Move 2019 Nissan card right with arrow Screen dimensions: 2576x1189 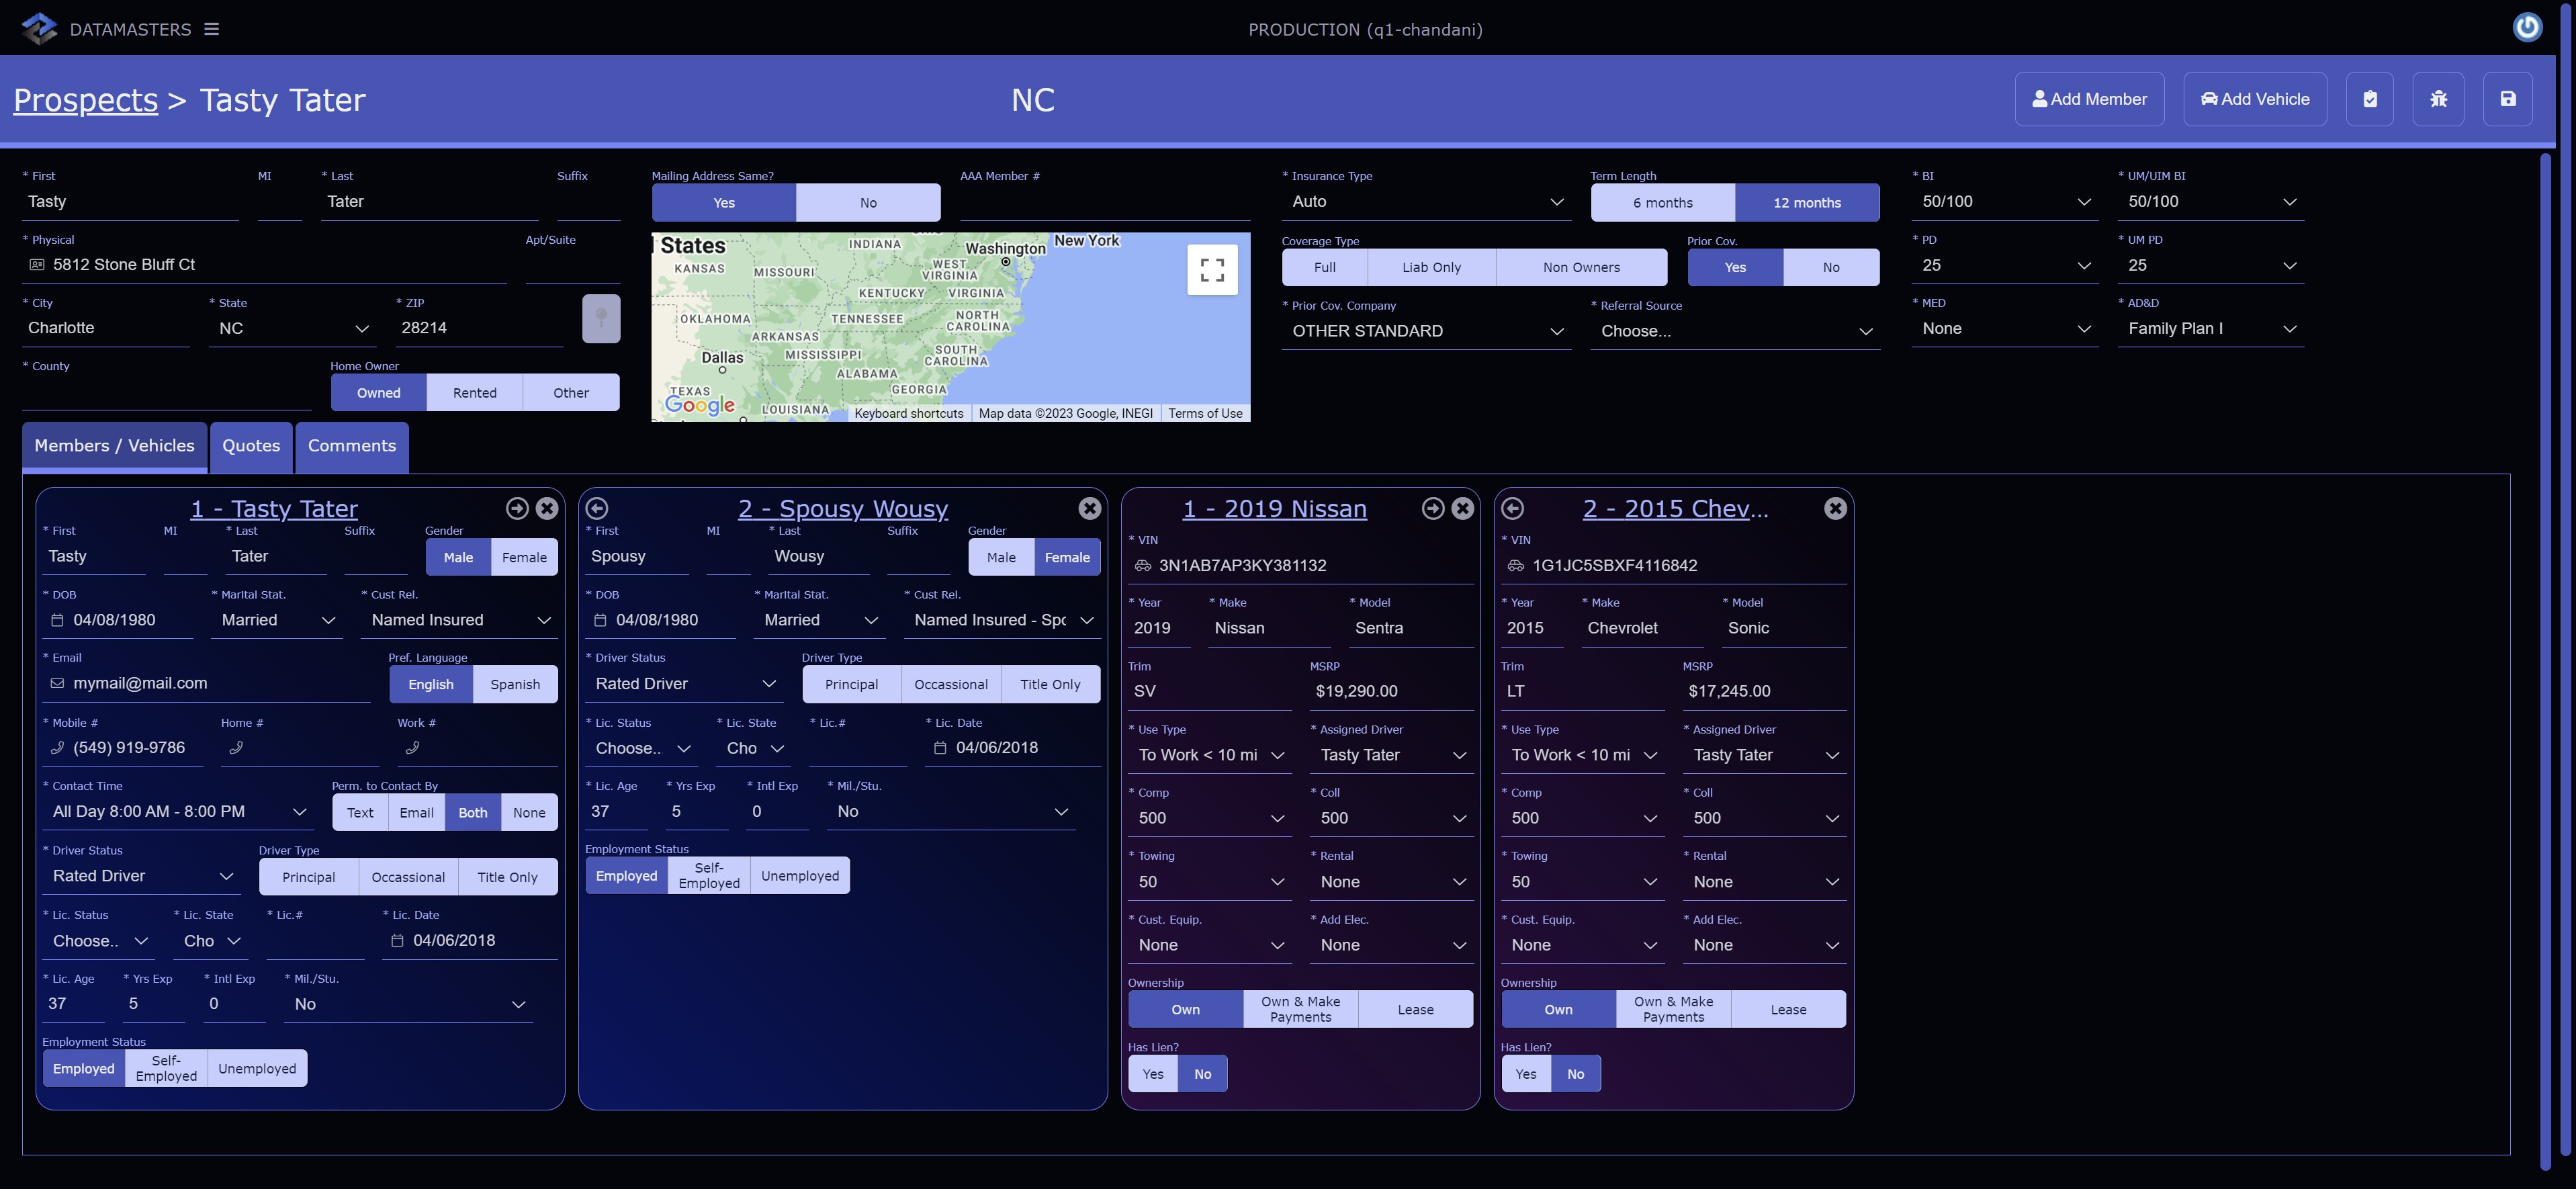point(1432,508)
